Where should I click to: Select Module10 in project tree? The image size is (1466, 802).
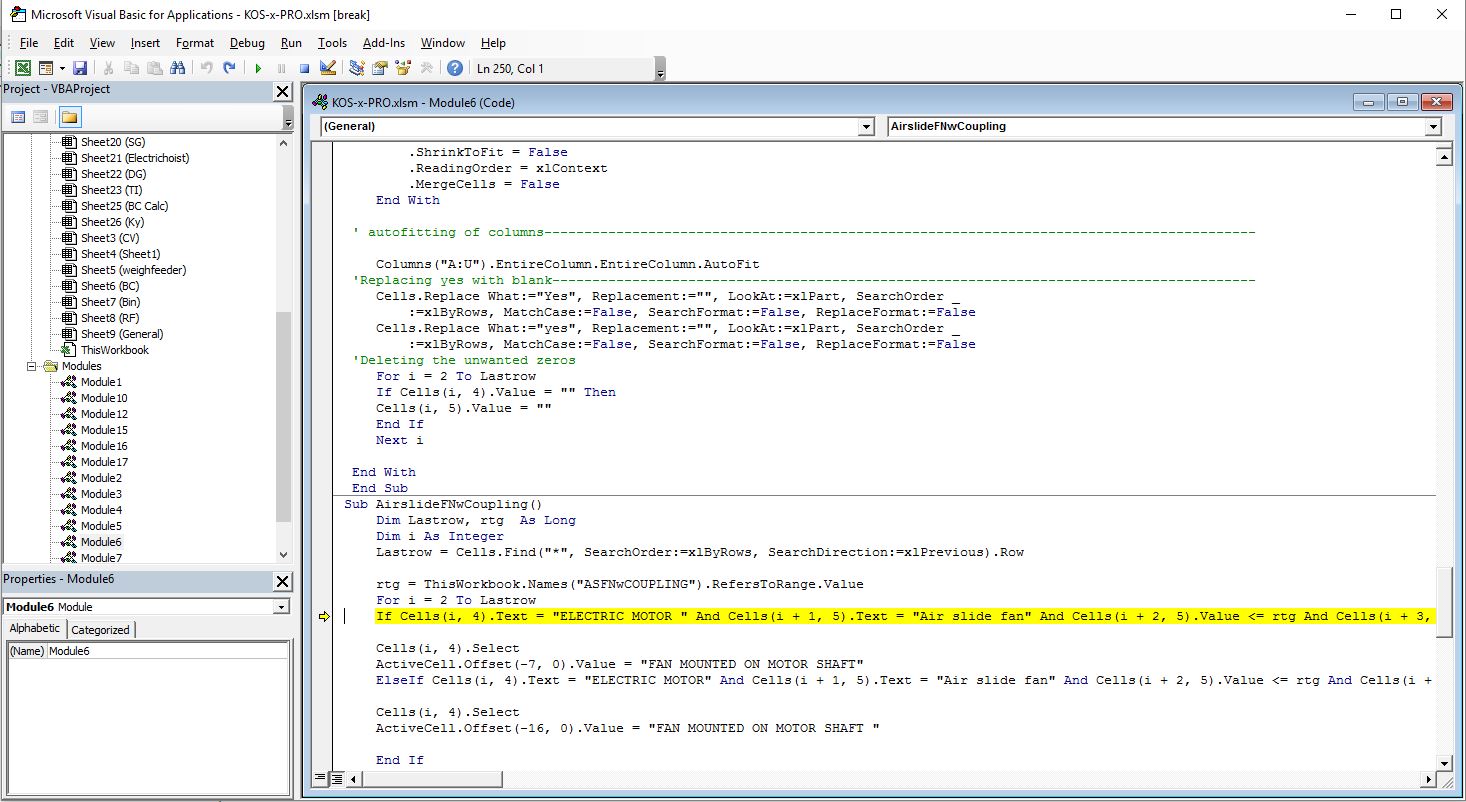104,398
